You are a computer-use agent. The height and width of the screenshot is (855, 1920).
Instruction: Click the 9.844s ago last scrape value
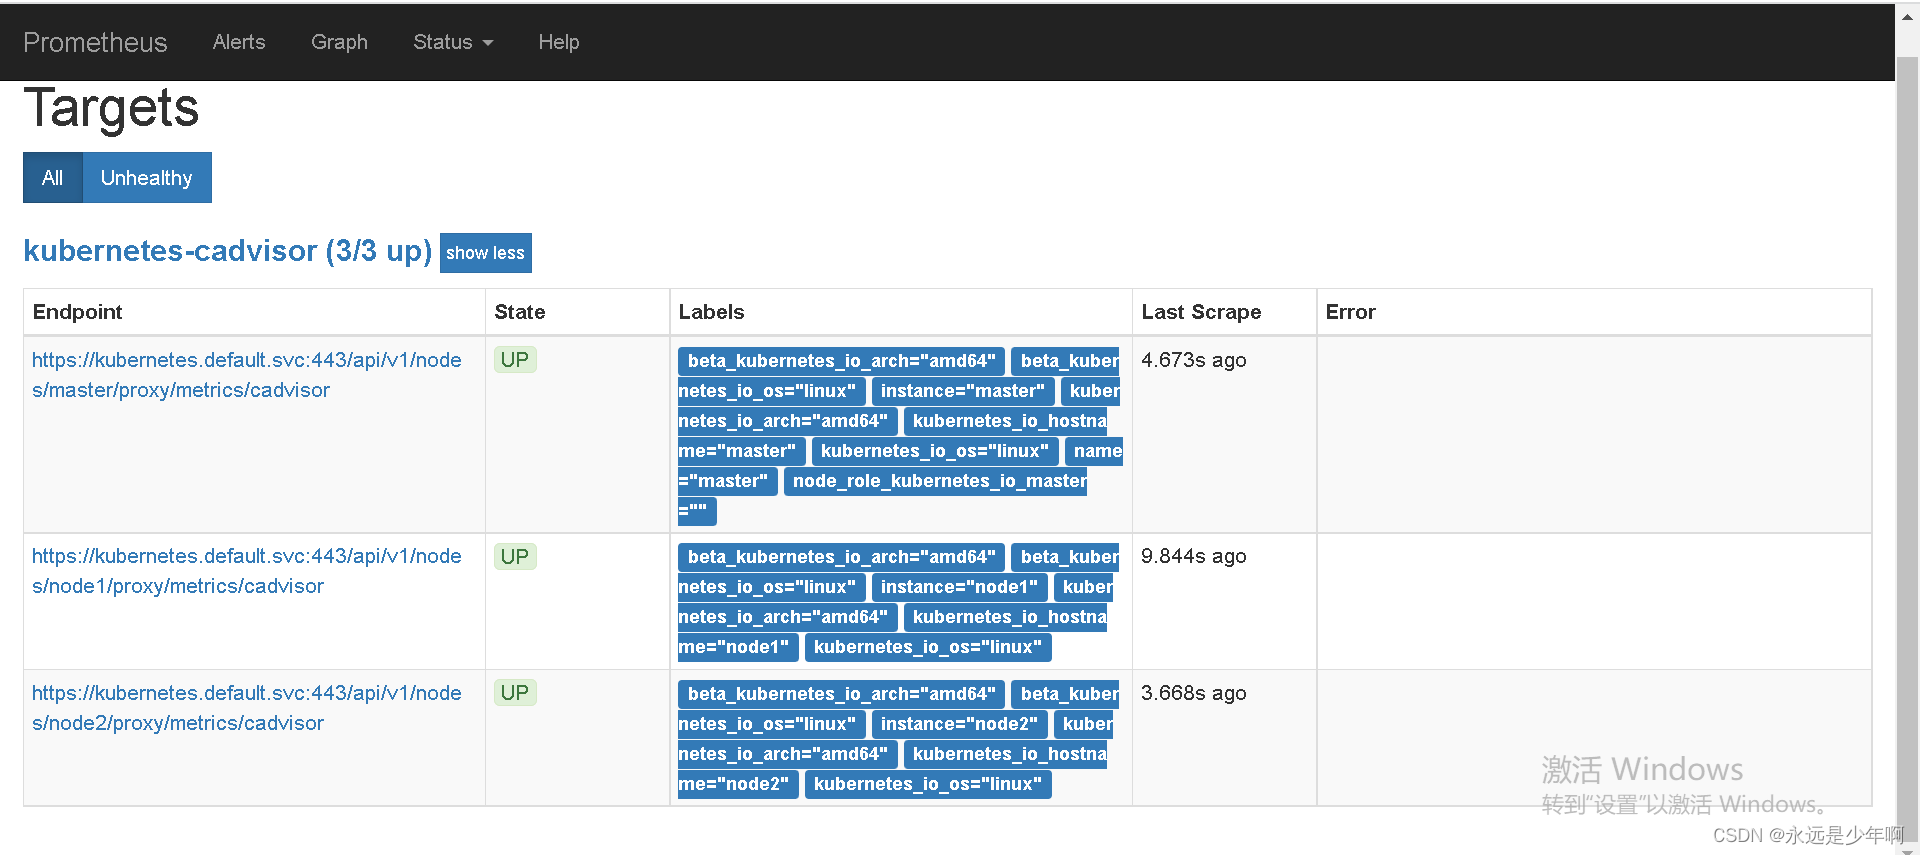(x=1194, y=556)
